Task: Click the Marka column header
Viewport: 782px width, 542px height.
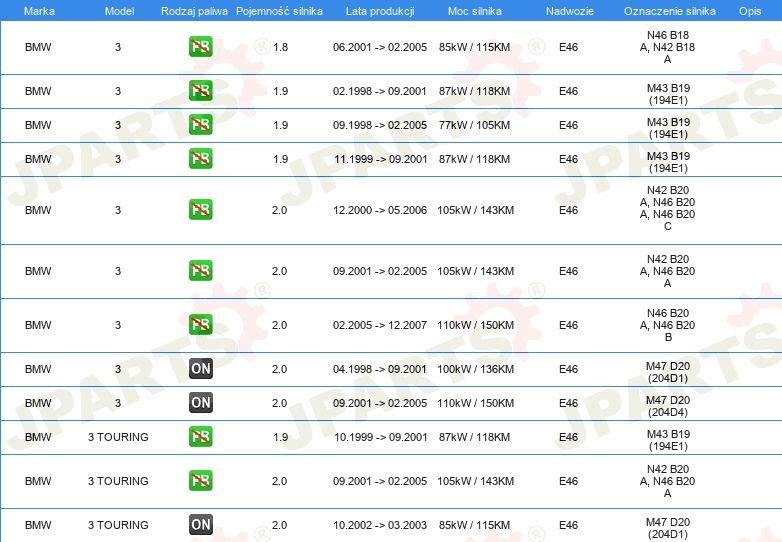Action: (x=39, y=11)
